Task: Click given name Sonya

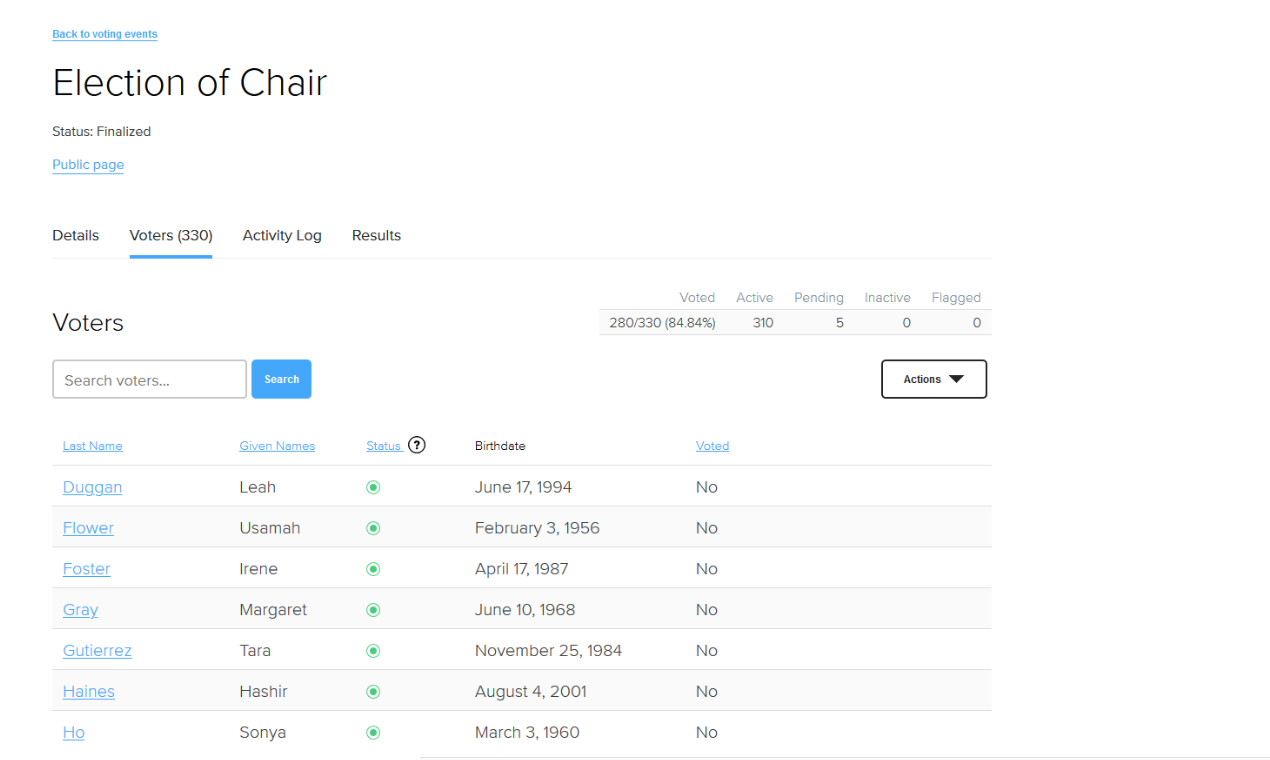Action: (x=263, y=733)
